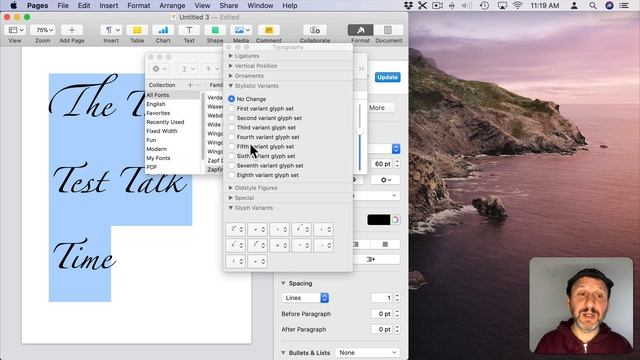This screenshot has width=640, height=360.
Task: Insert a Table from toolbar
Action: point(137,30)
